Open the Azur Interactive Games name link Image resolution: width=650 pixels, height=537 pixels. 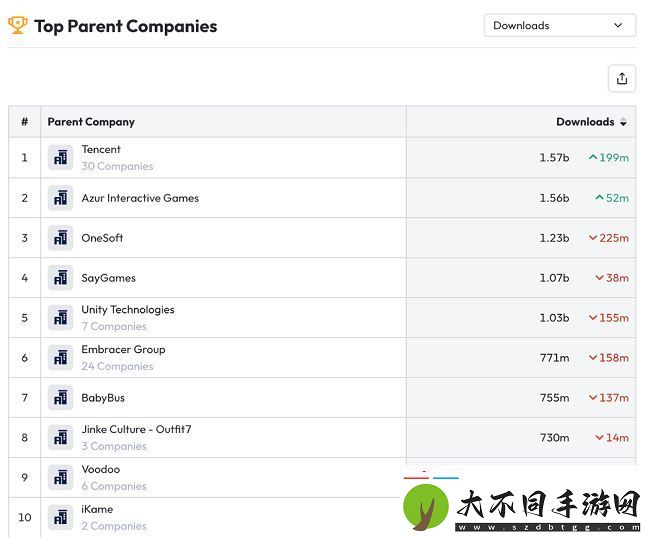coord(140,198)
